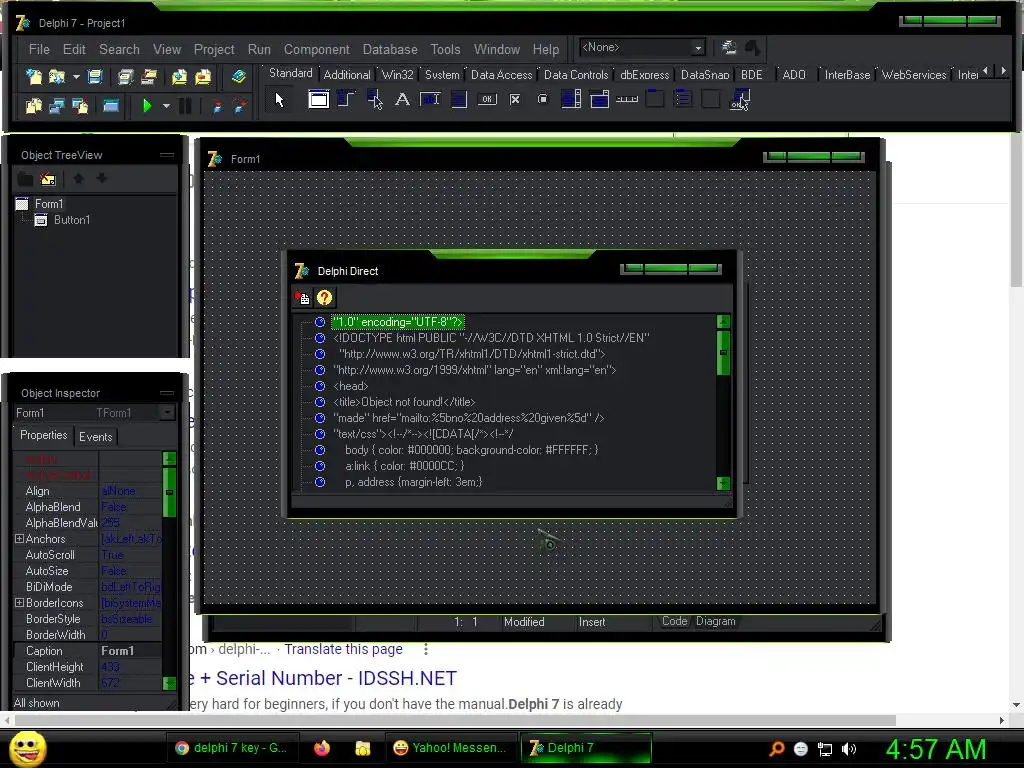The height and width of the screenshot is (768, 1024).
Task: Select the CheckBox component icon
Action: (515, 99)
